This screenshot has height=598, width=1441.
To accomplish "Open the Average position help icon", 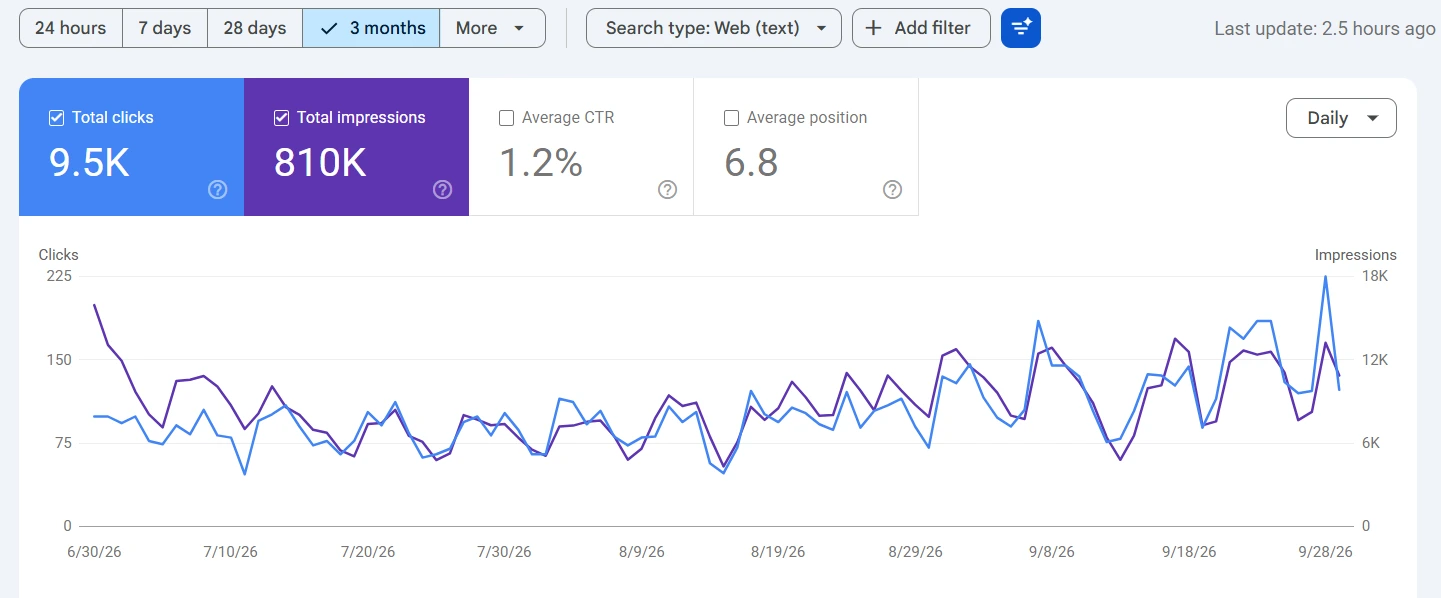I will click(893, 190).
